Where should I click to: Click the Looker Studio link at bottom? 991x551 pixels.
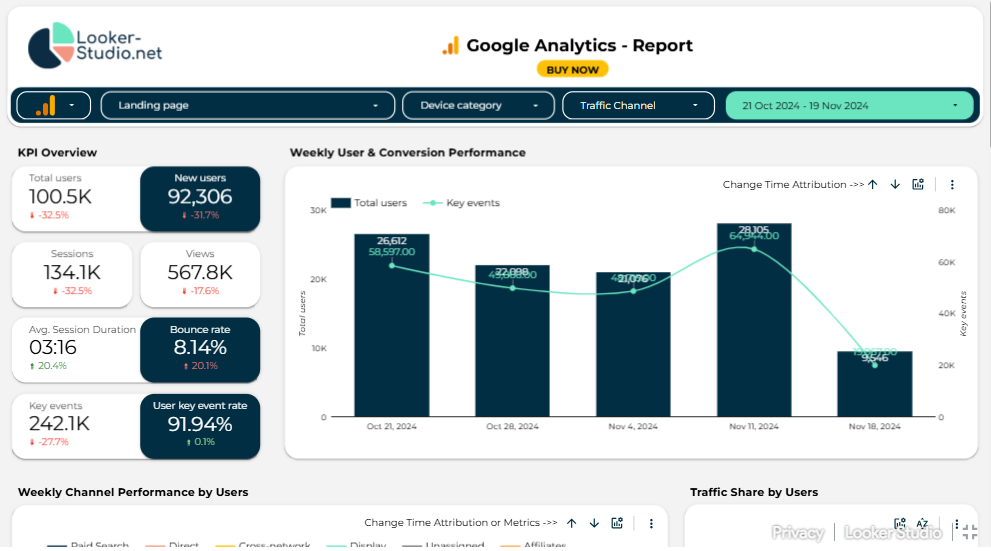(892, 533)
